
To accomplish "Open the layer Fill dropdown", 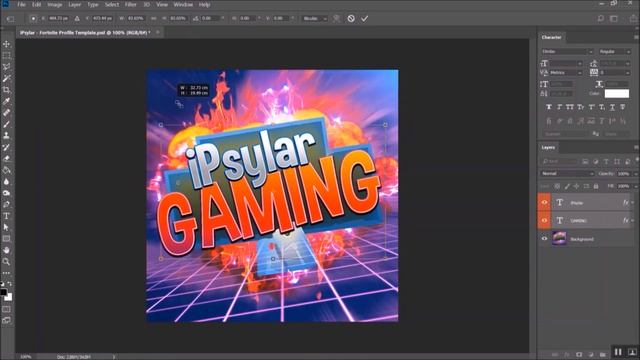I will [636, 186].
